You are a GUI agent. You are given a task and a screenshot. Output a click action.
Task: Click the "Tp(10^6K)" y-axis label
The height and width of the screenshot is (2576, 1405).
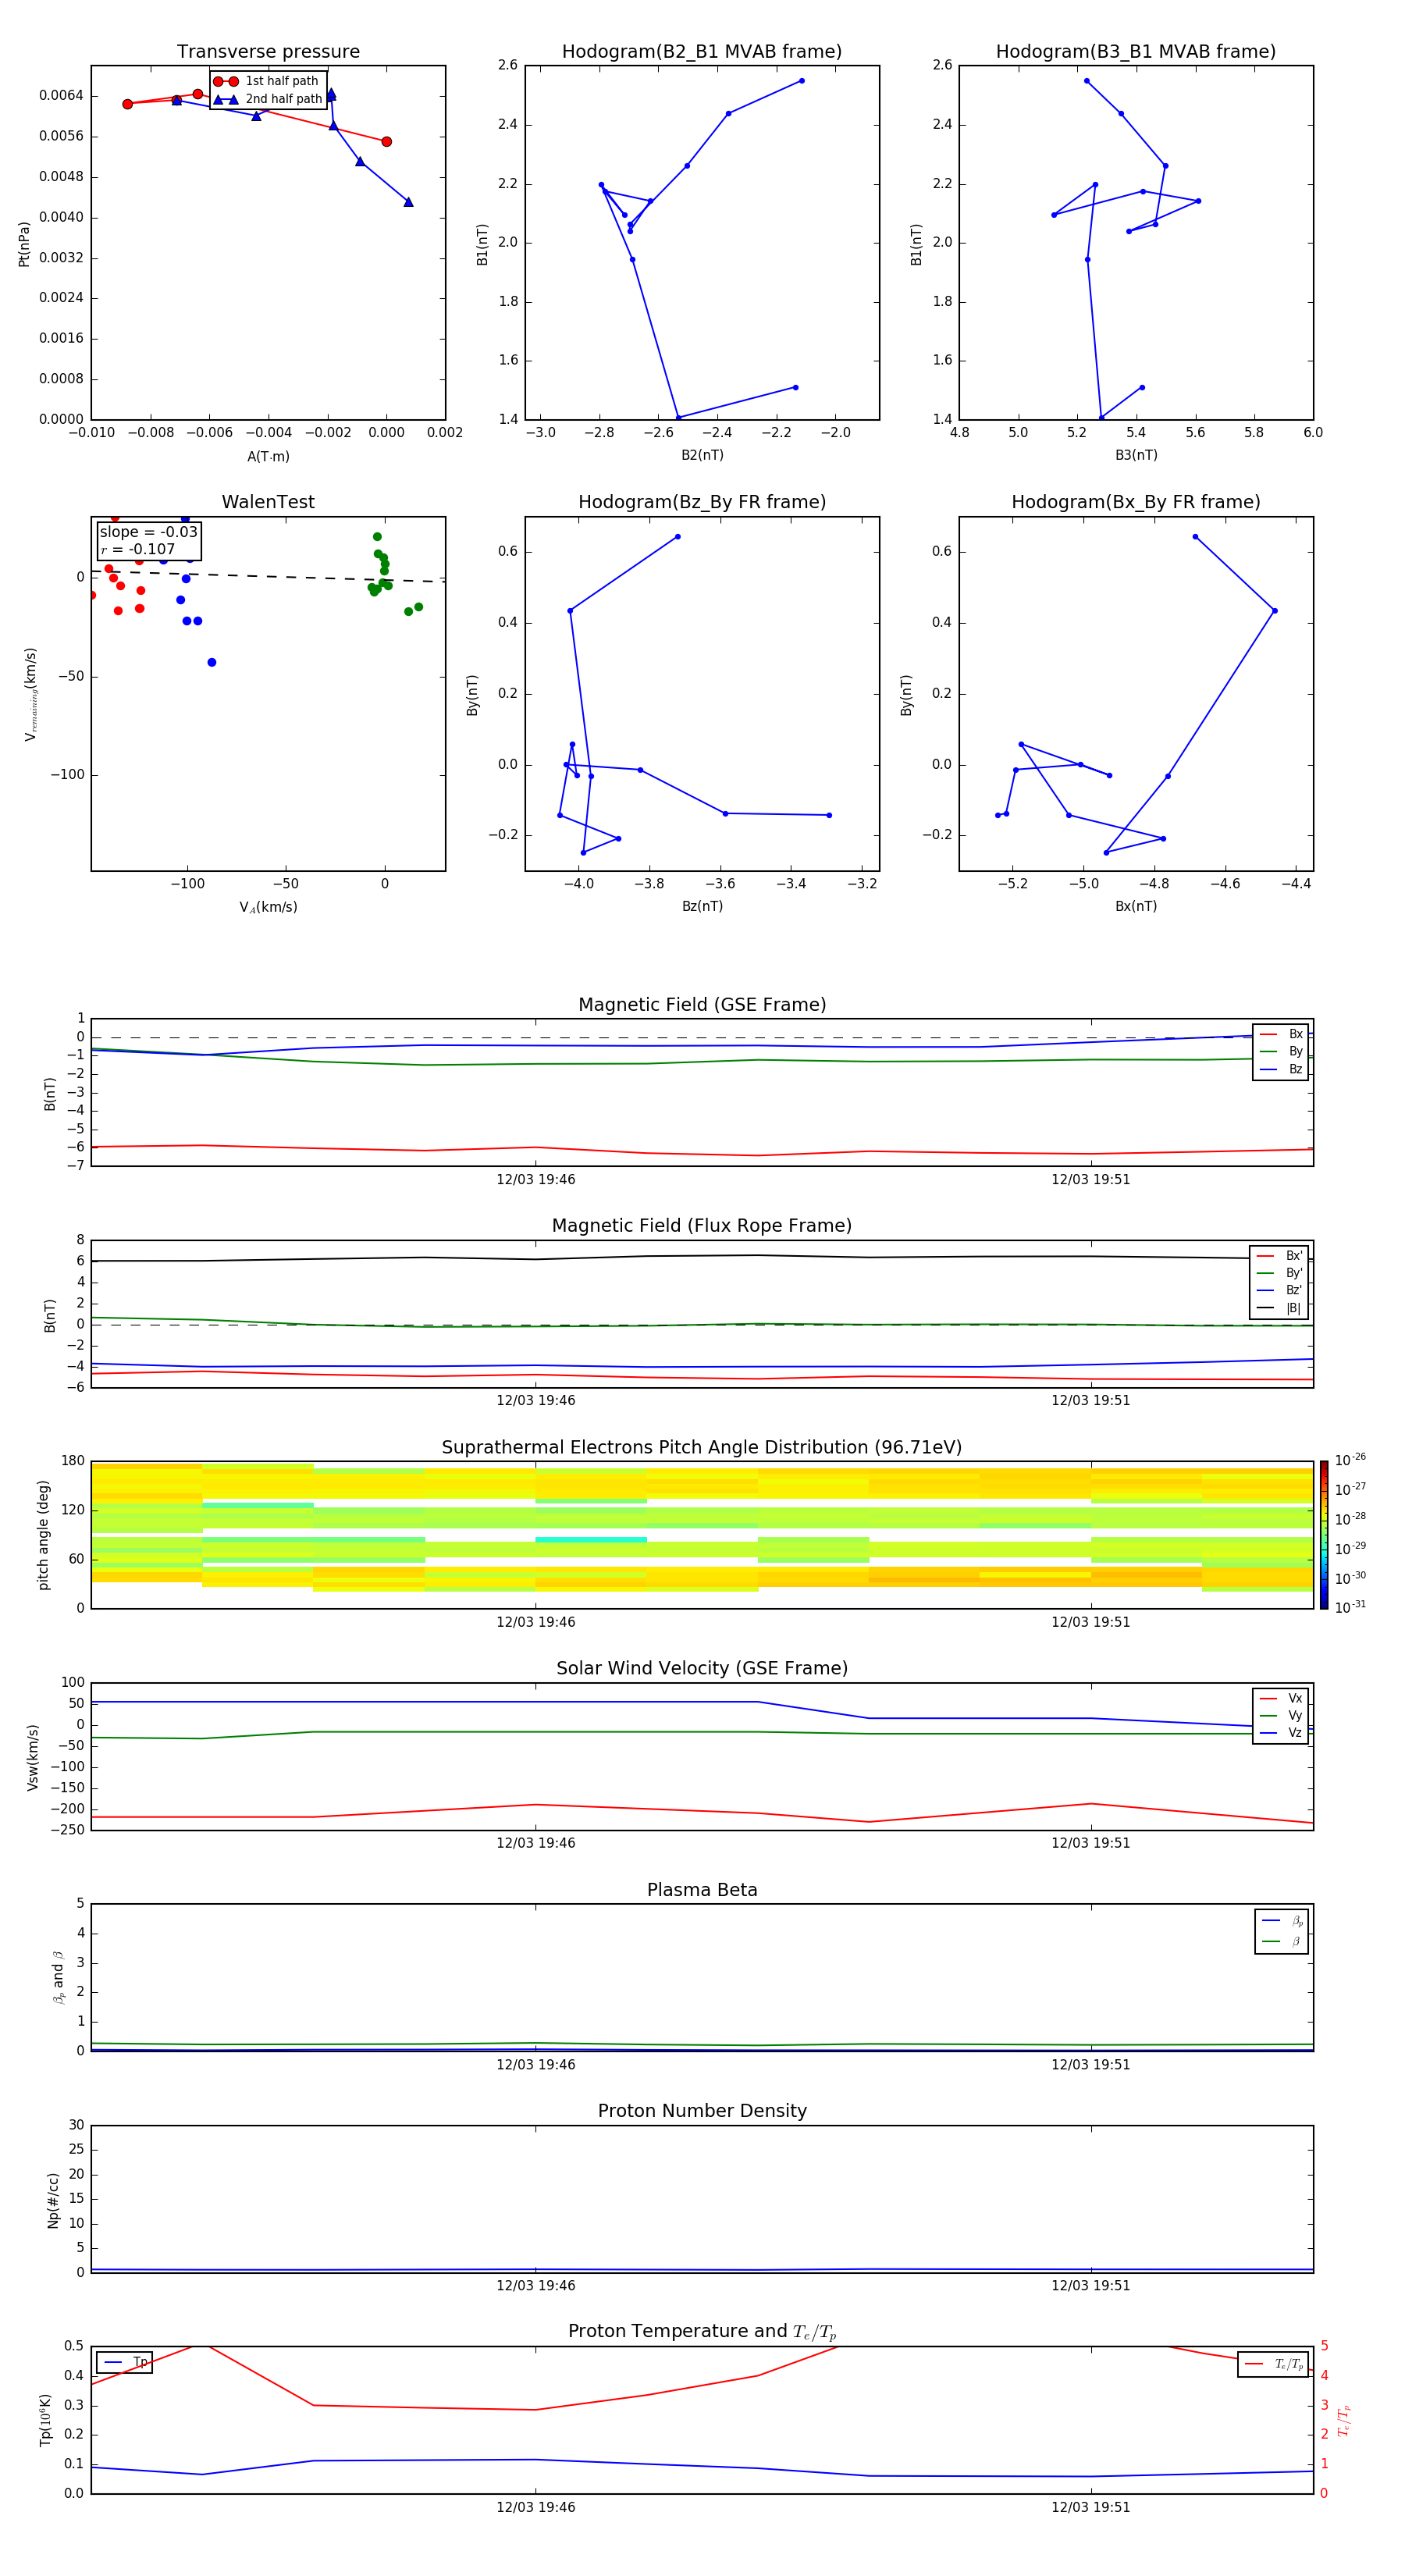(45, 2420)
